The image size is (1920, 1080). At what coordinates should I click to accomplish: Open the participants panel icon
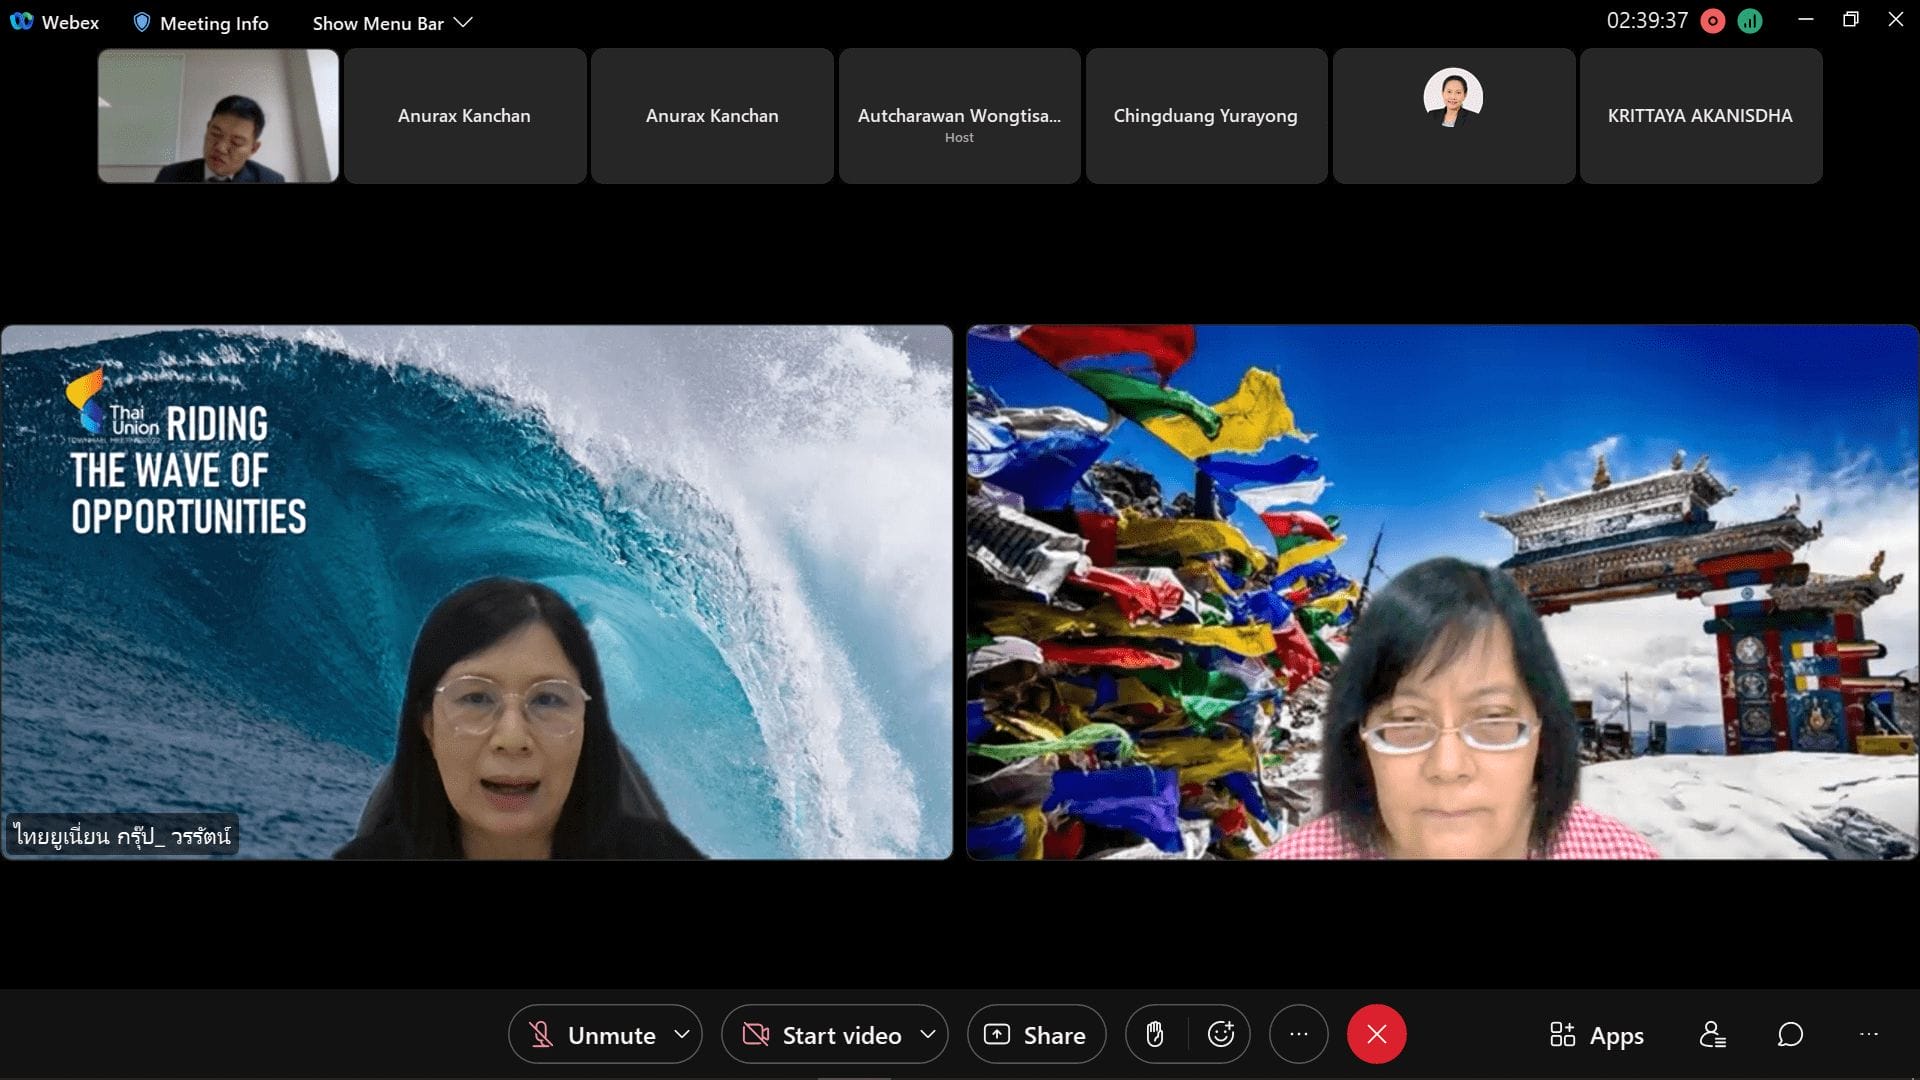(1712, 1034)
